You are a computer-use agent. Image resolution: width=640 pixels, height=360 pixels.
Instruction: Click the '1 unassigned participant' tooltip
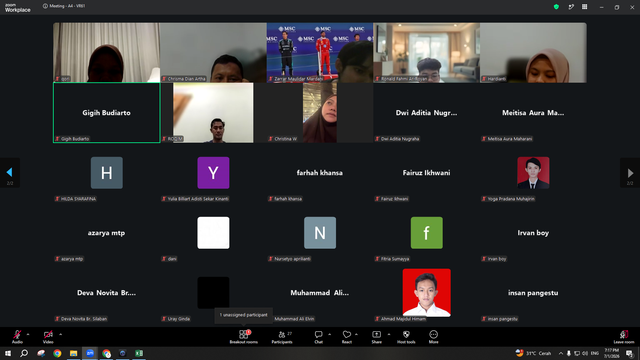[244, 315]
